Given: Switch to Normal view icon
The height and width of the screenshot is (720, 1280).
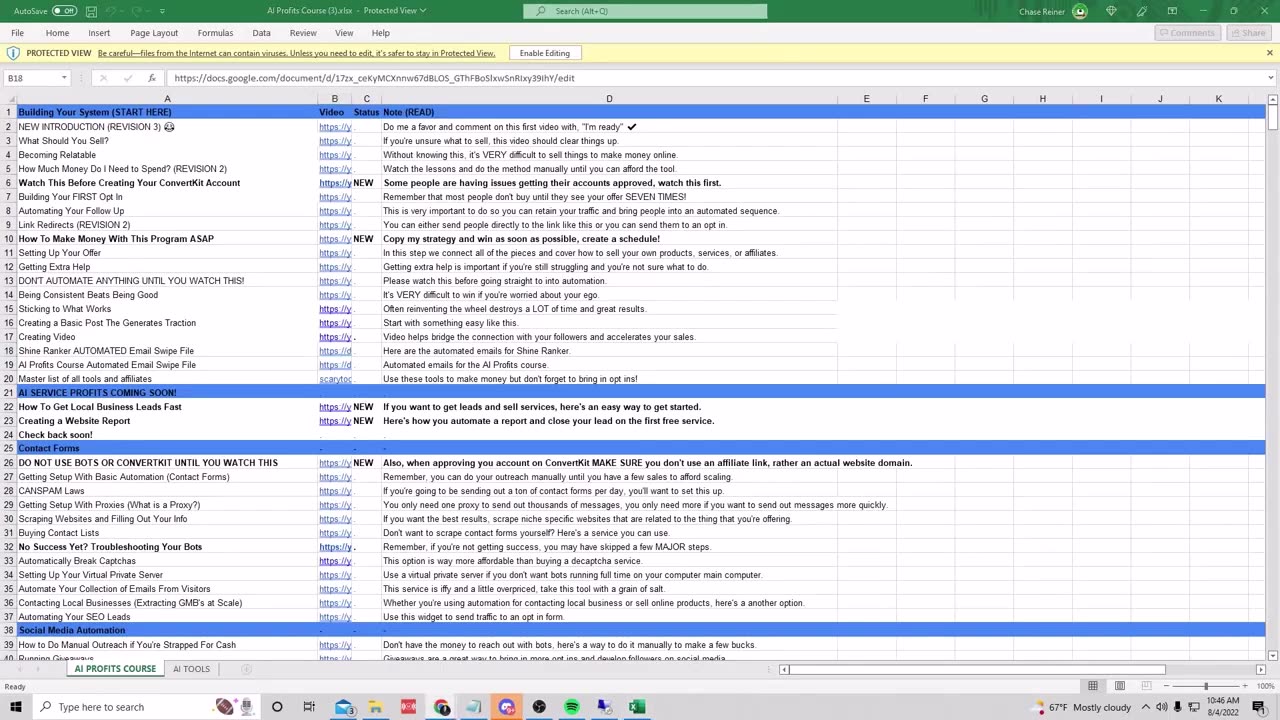Looking at the screenshot, I should tap(1093, 686).
